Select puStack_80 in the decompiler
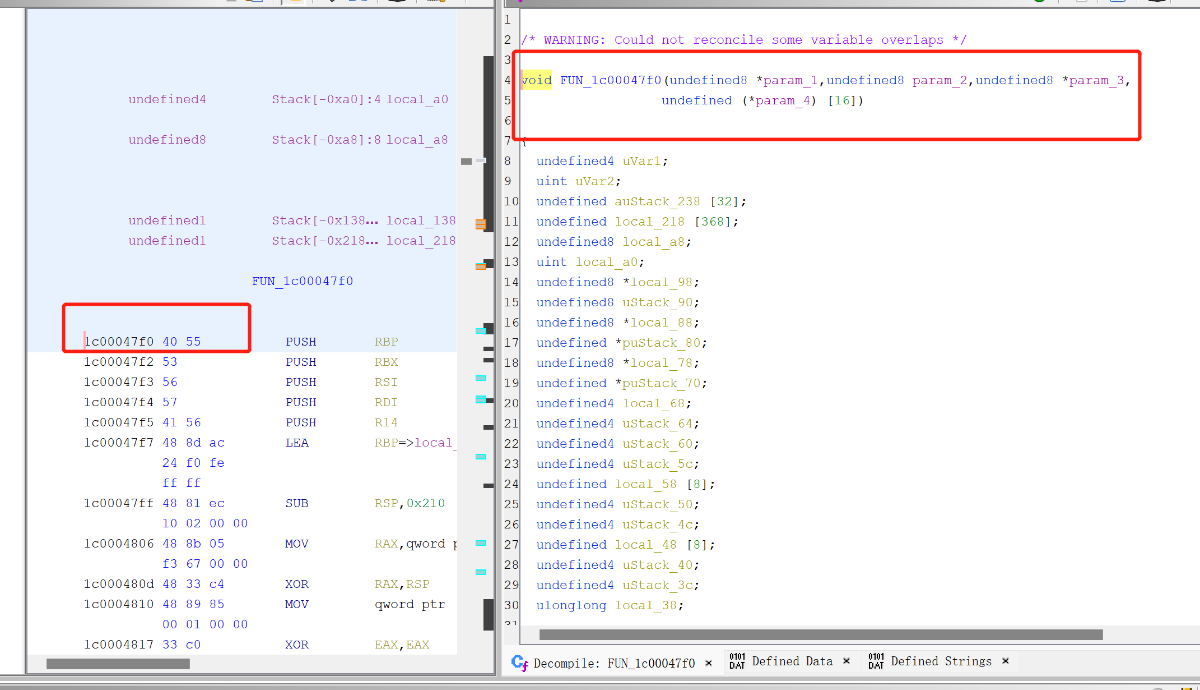The height and width of the screenshot is (690, 1200). [665, 342]
